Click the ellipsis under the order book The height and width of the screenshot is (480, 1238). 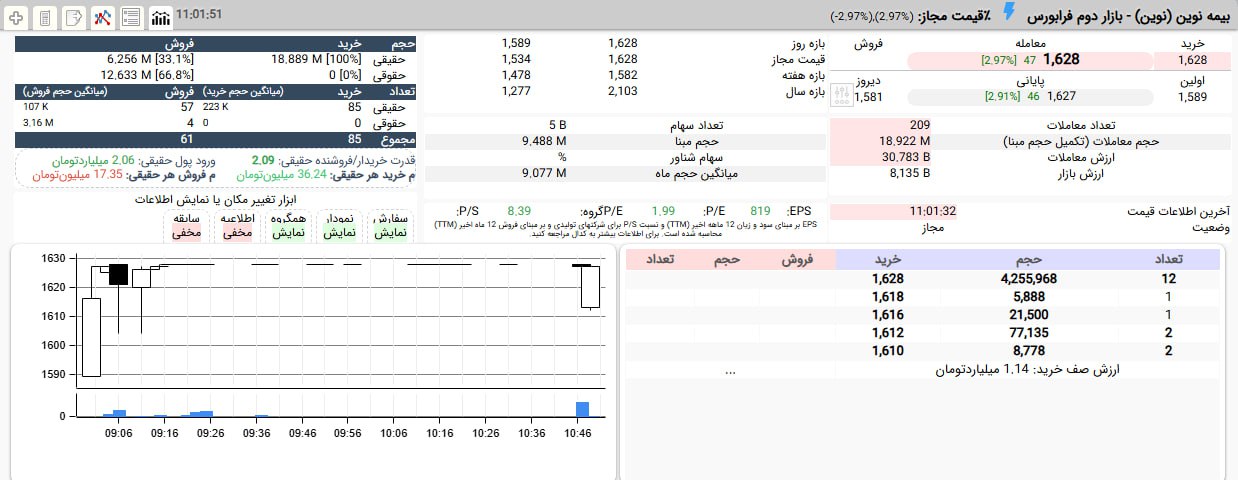pyautogui.click(x=730, y=370)
